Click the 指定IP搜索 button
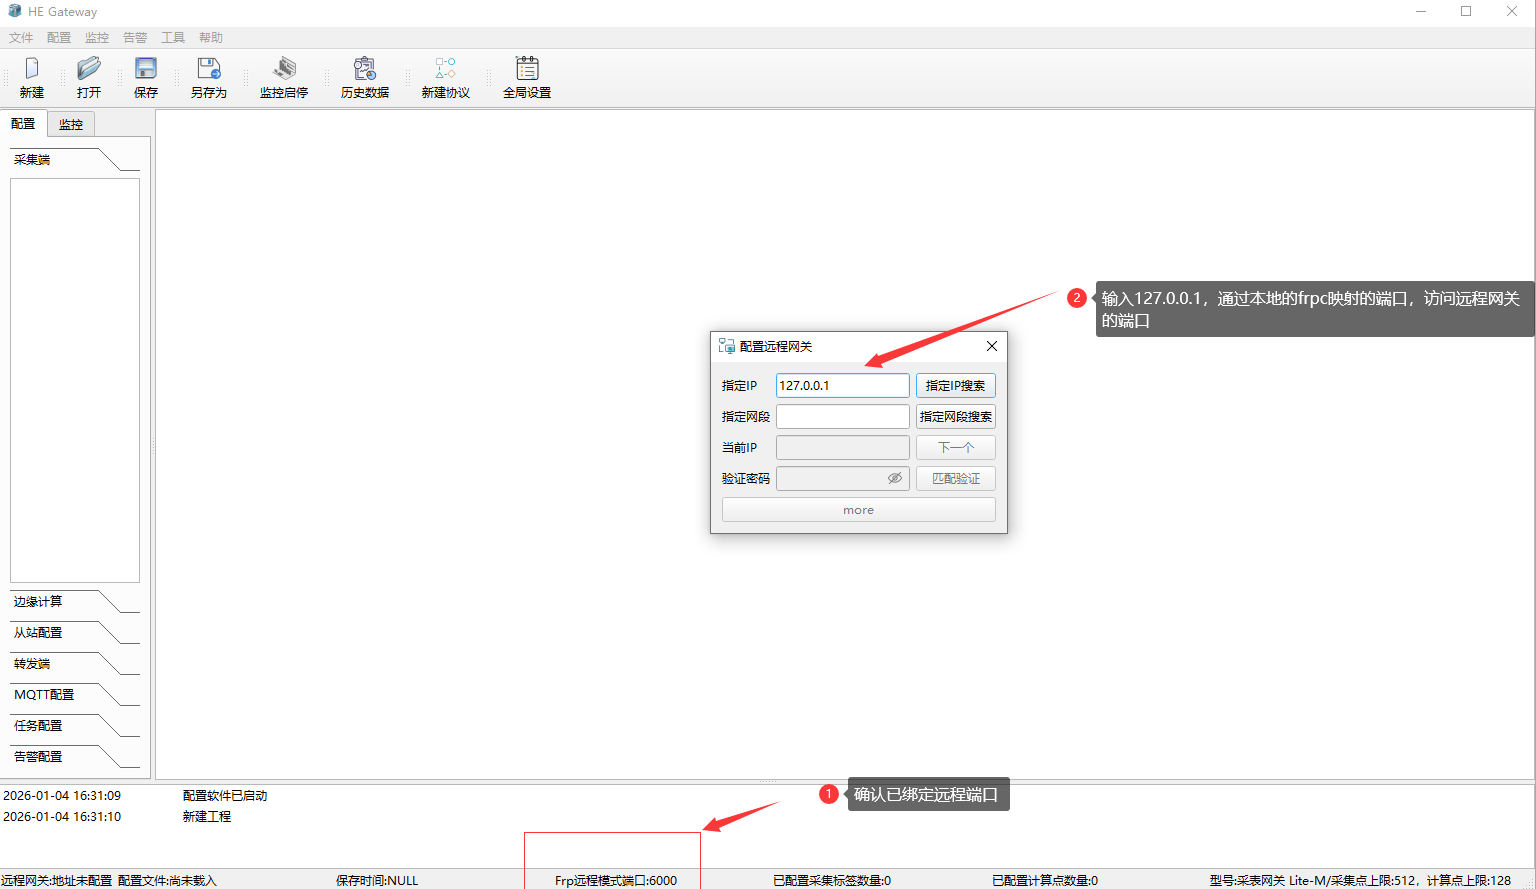 955,386
